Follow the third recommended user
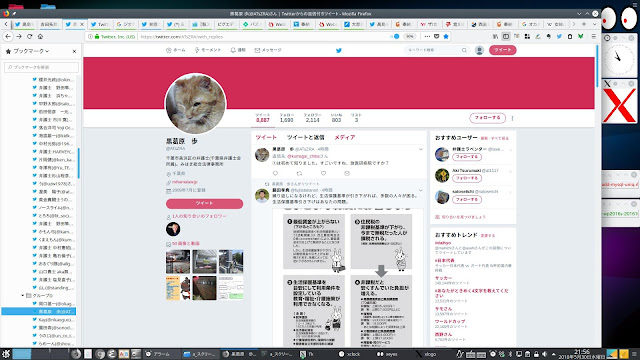Screen dimensions: 640x360 click(467, 199)
